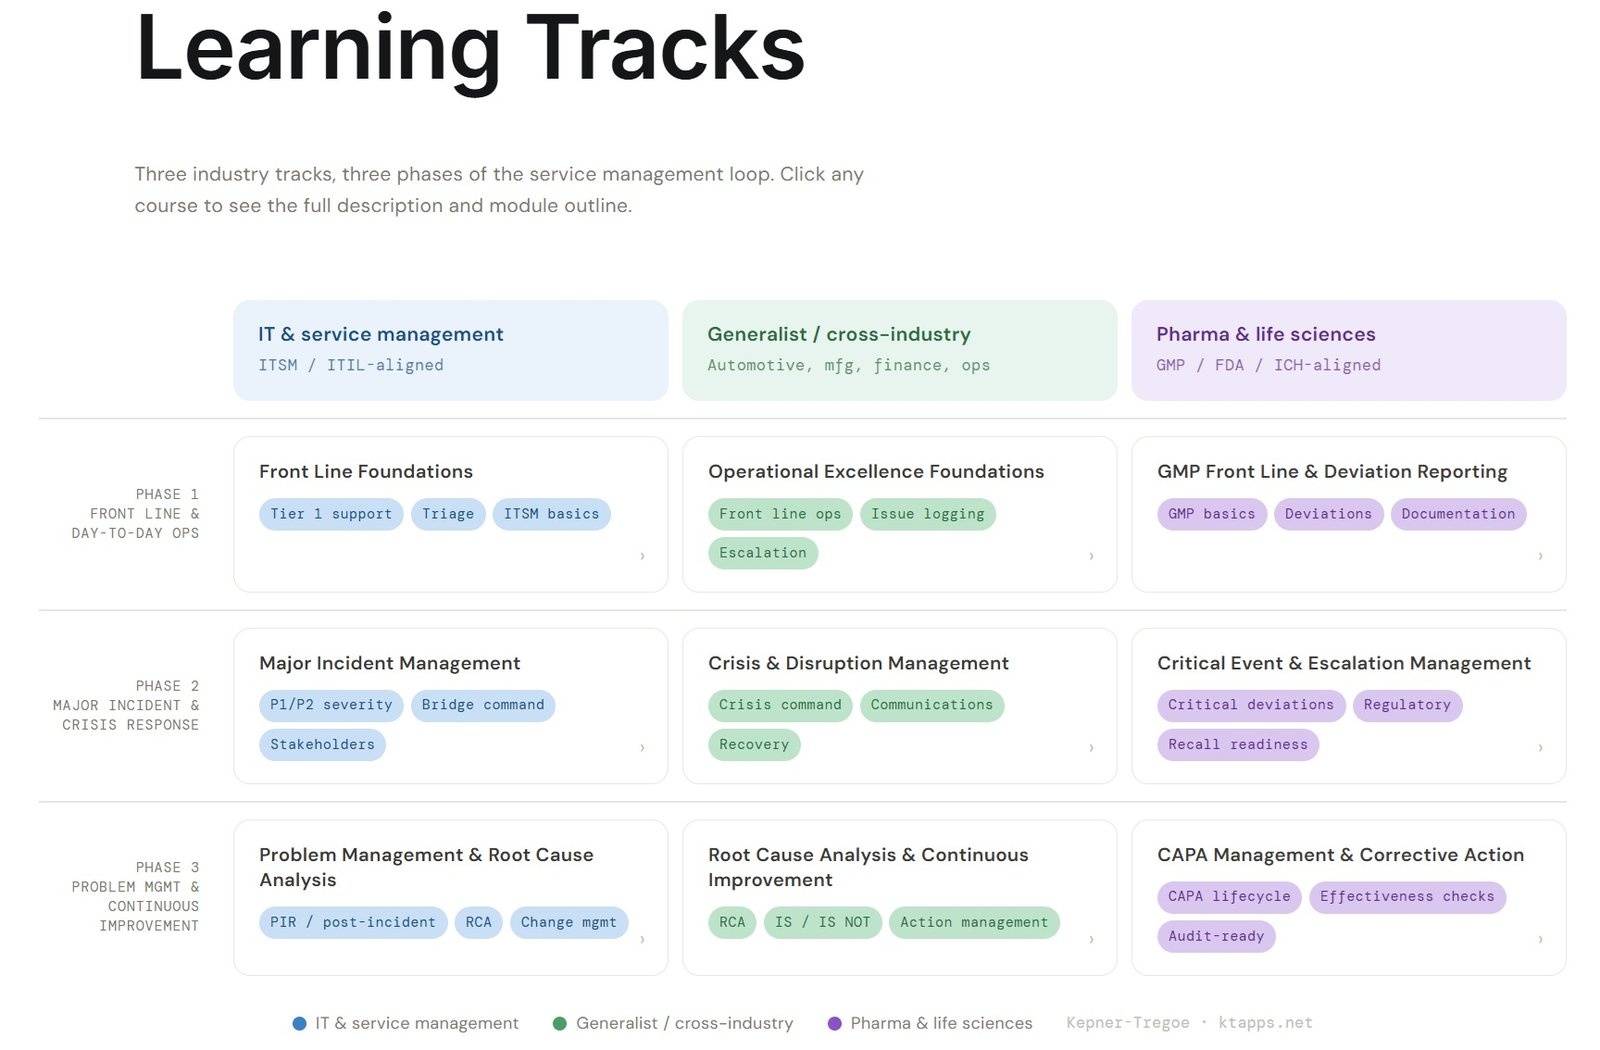
Task: Click GMP basics tag
Action: pos(1212,514)
